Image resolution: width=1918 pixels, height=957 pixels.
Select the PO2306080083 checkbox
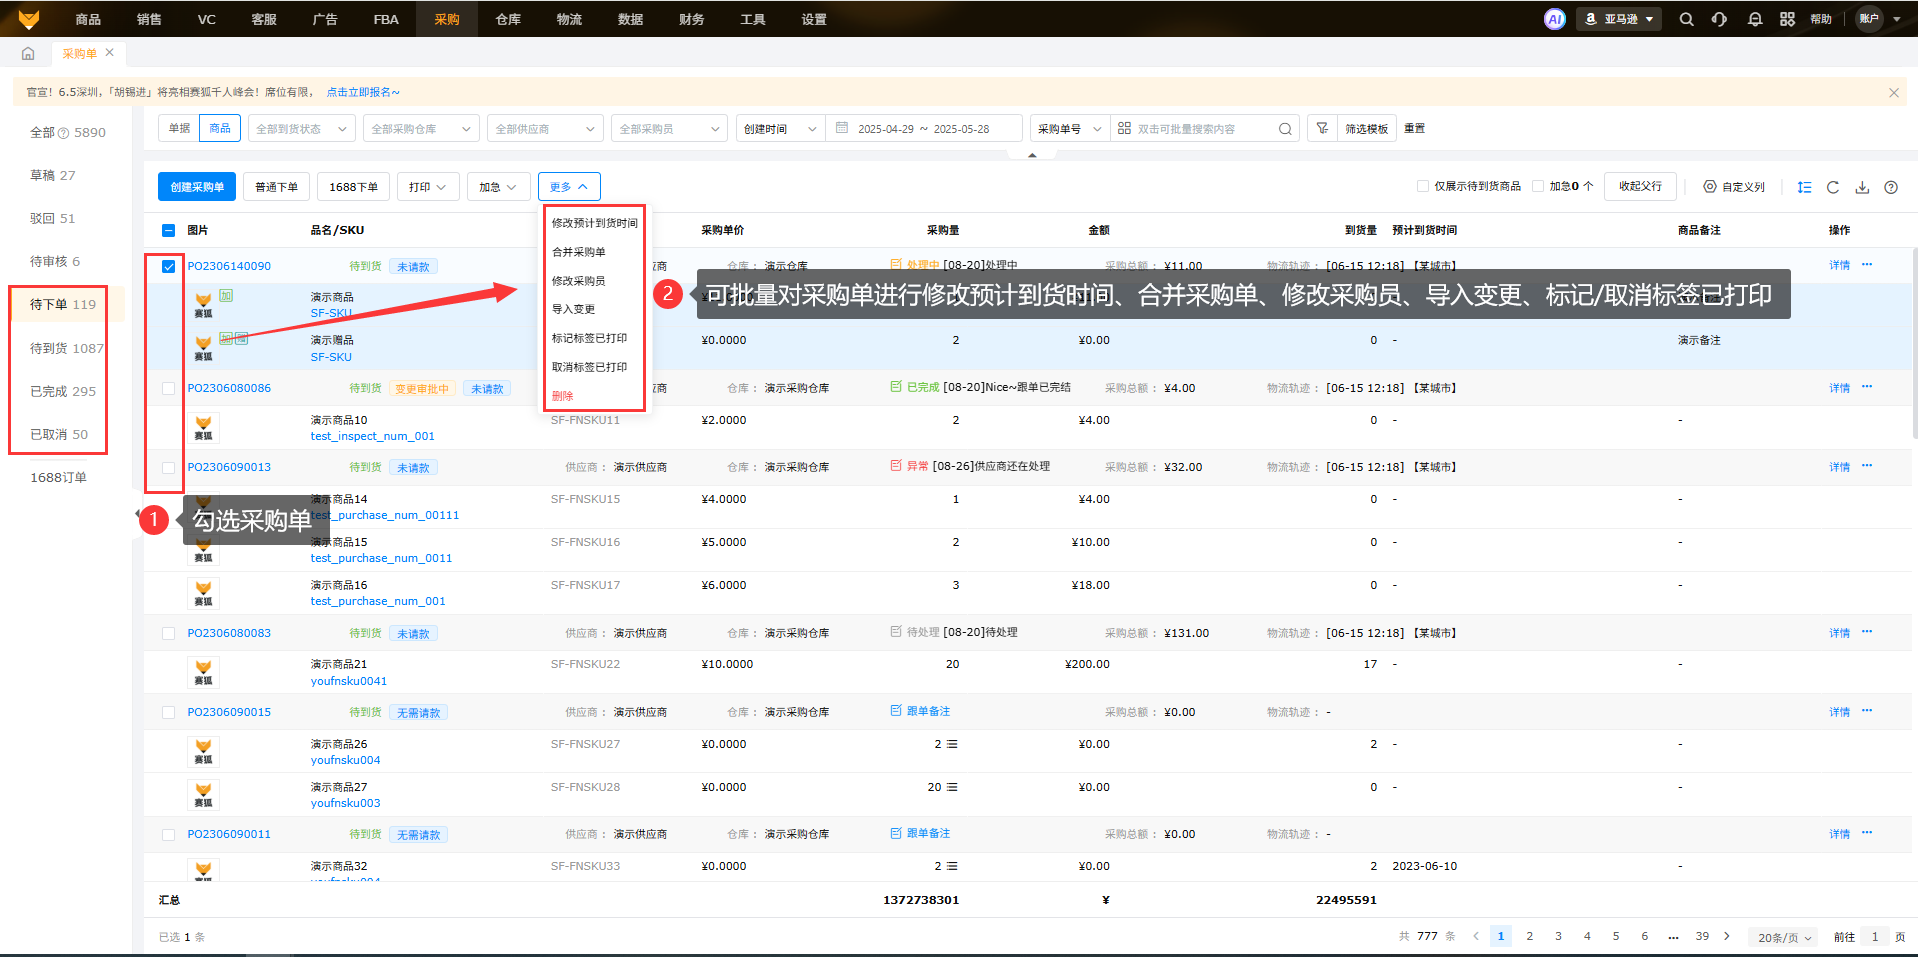168,634
